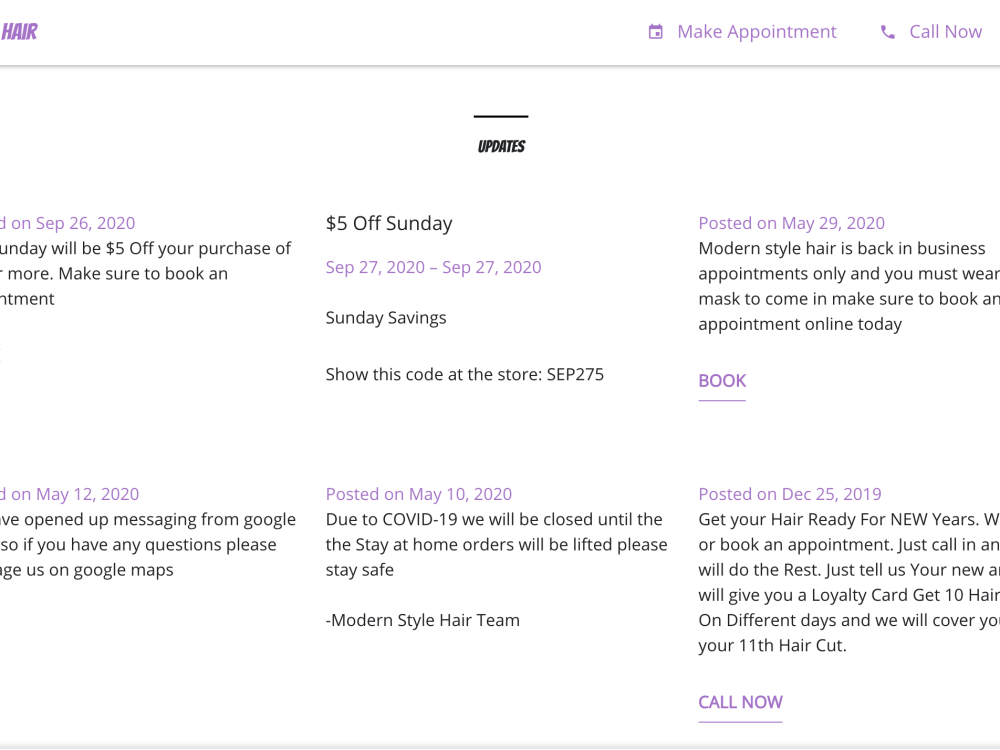Viewport: 1000px width, 750px height.
Task: Click the Sunday Savings description text
Action: point(386,317)
